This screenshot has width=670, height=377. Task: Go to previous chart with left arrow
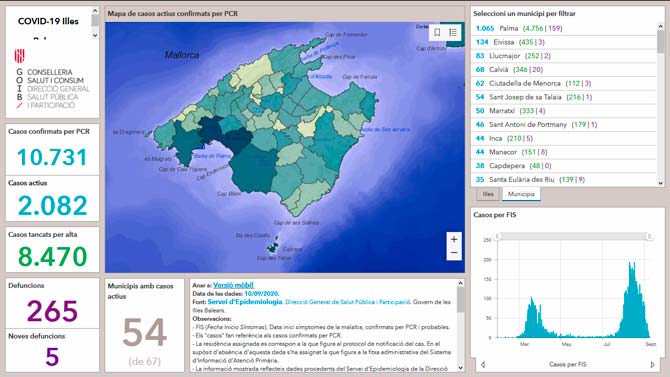(x=483, y=365)
